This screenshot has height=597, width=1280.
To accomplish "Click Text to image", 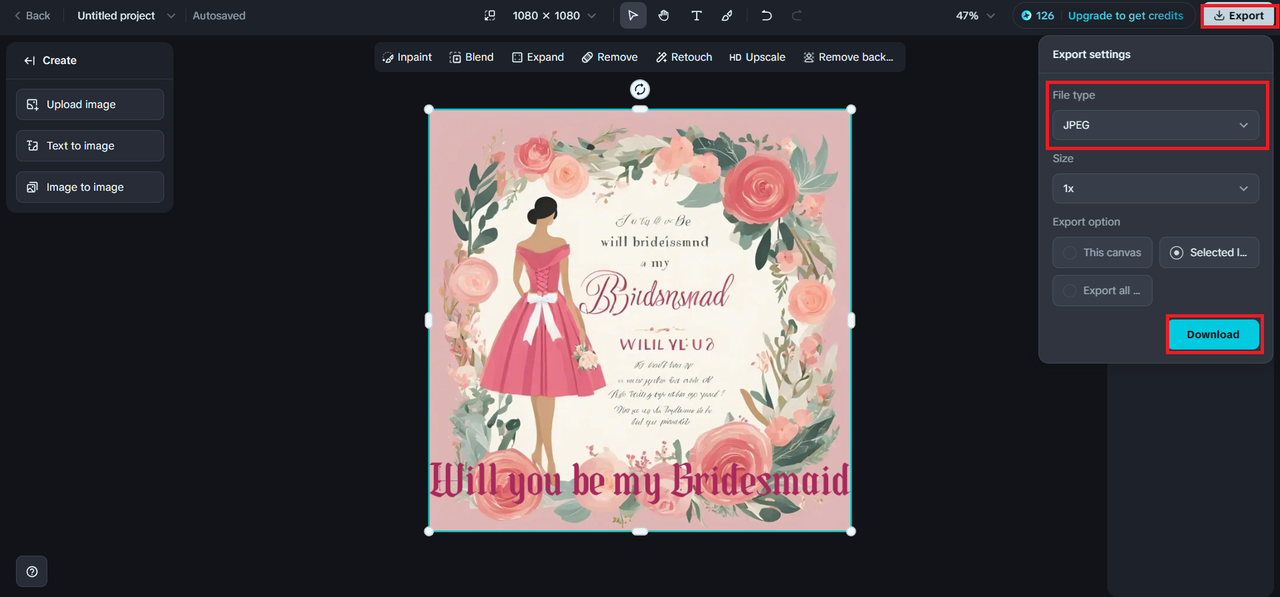I will 90,146.
